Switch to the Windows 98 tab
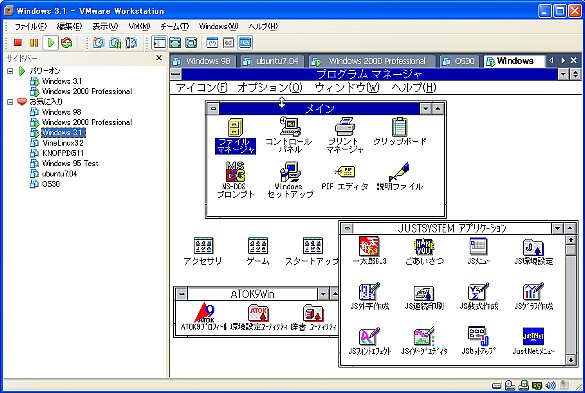This screenshot has height=393, width=585. click(203, 61)
